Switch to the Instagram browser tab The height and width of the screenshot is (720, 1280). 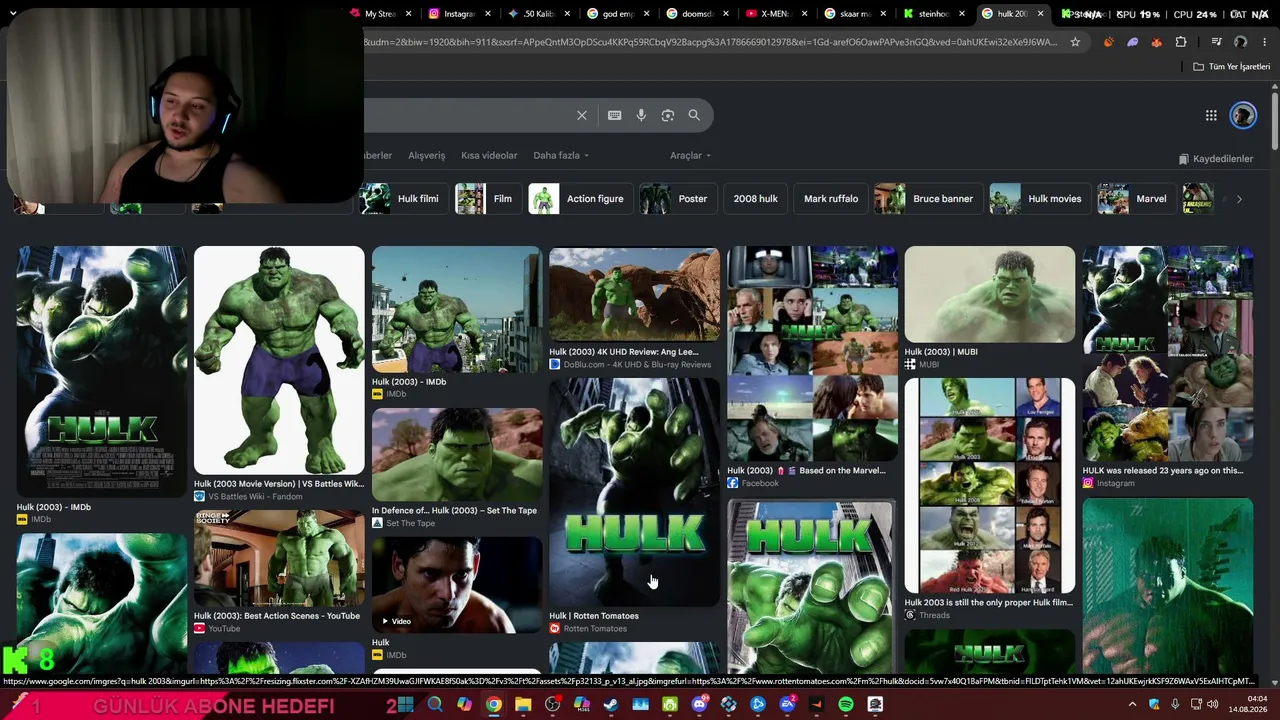coord(458,14)
